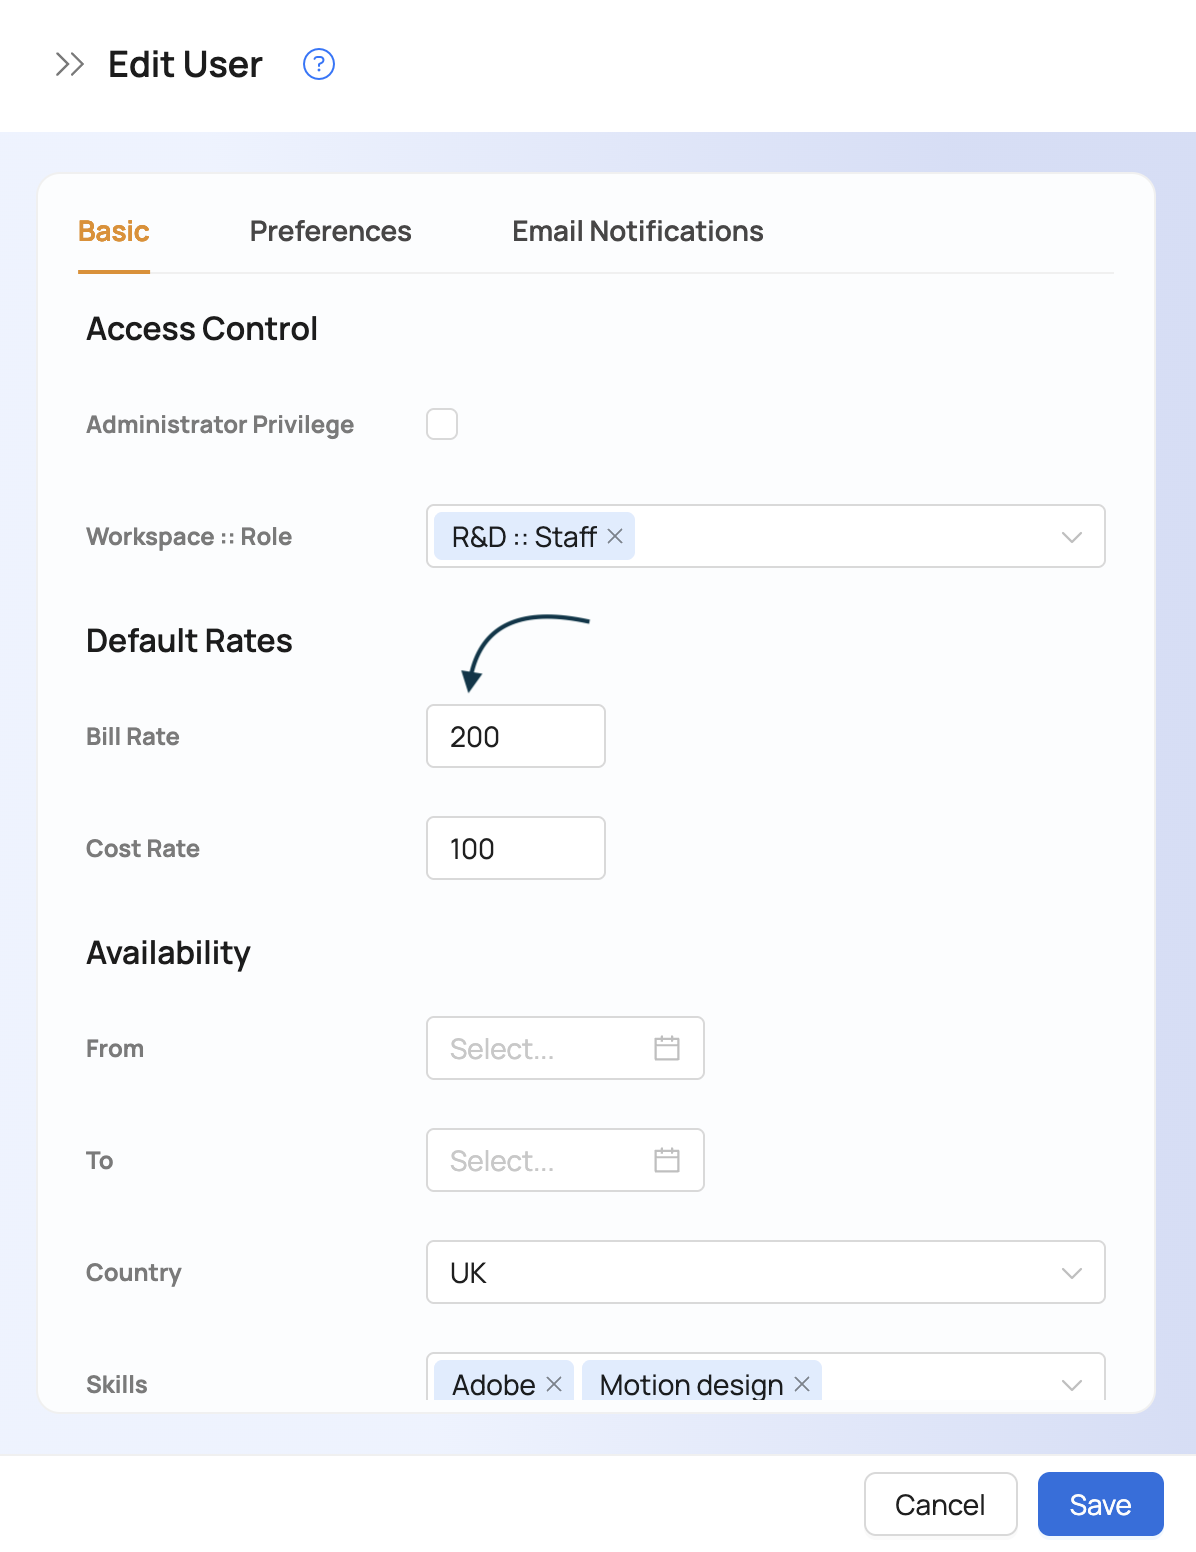Open the Email Notifications tab

coord(638,231)
